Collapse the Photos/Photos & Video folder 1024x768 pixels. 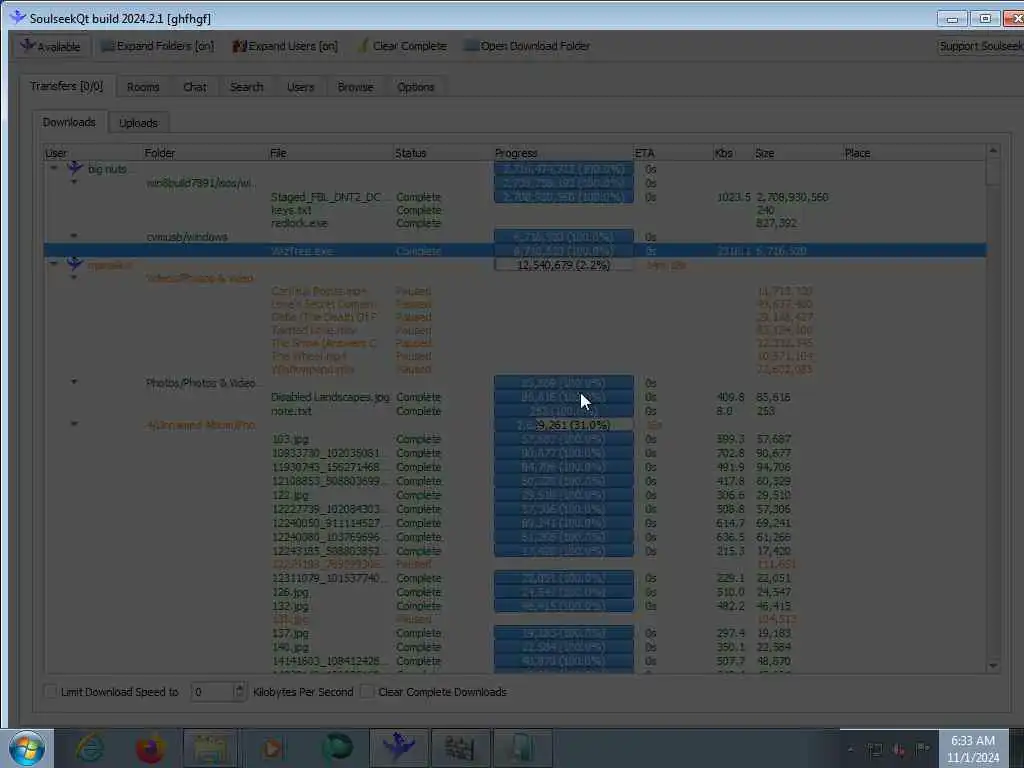tap(74, 382)
